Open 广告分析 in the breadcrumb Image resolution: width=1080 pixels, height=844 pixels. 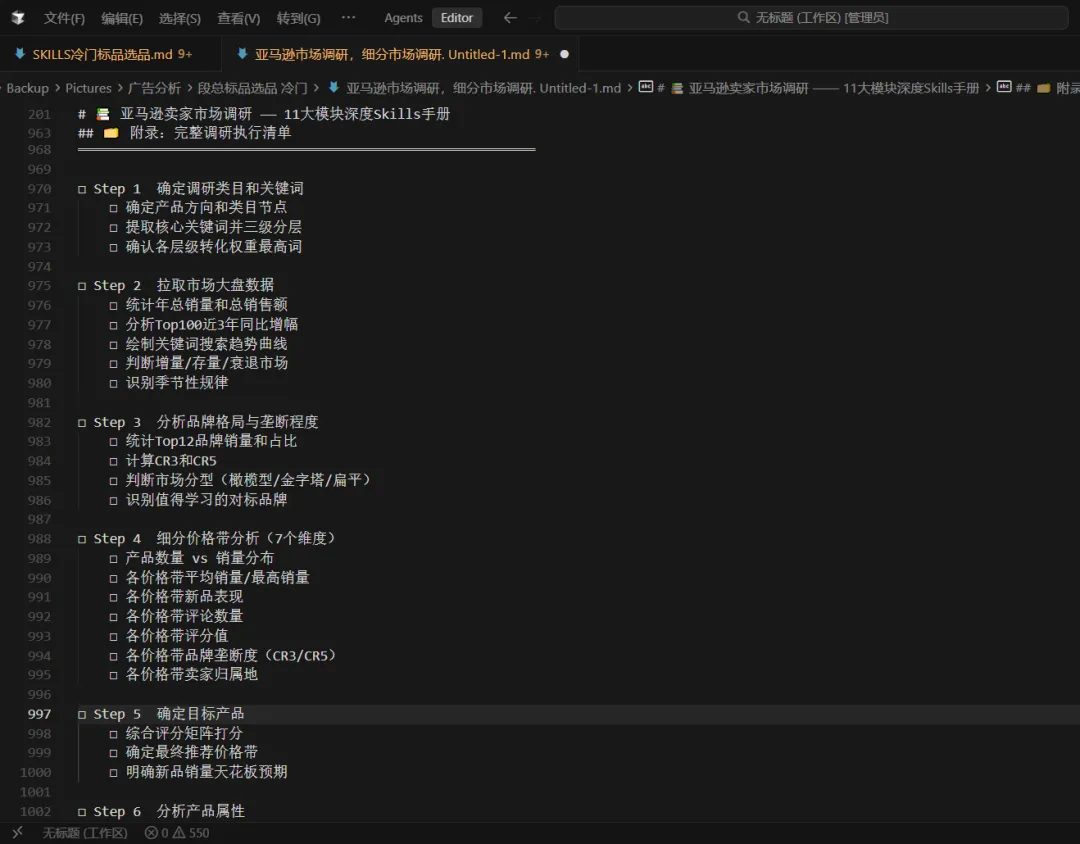(154, 88)
